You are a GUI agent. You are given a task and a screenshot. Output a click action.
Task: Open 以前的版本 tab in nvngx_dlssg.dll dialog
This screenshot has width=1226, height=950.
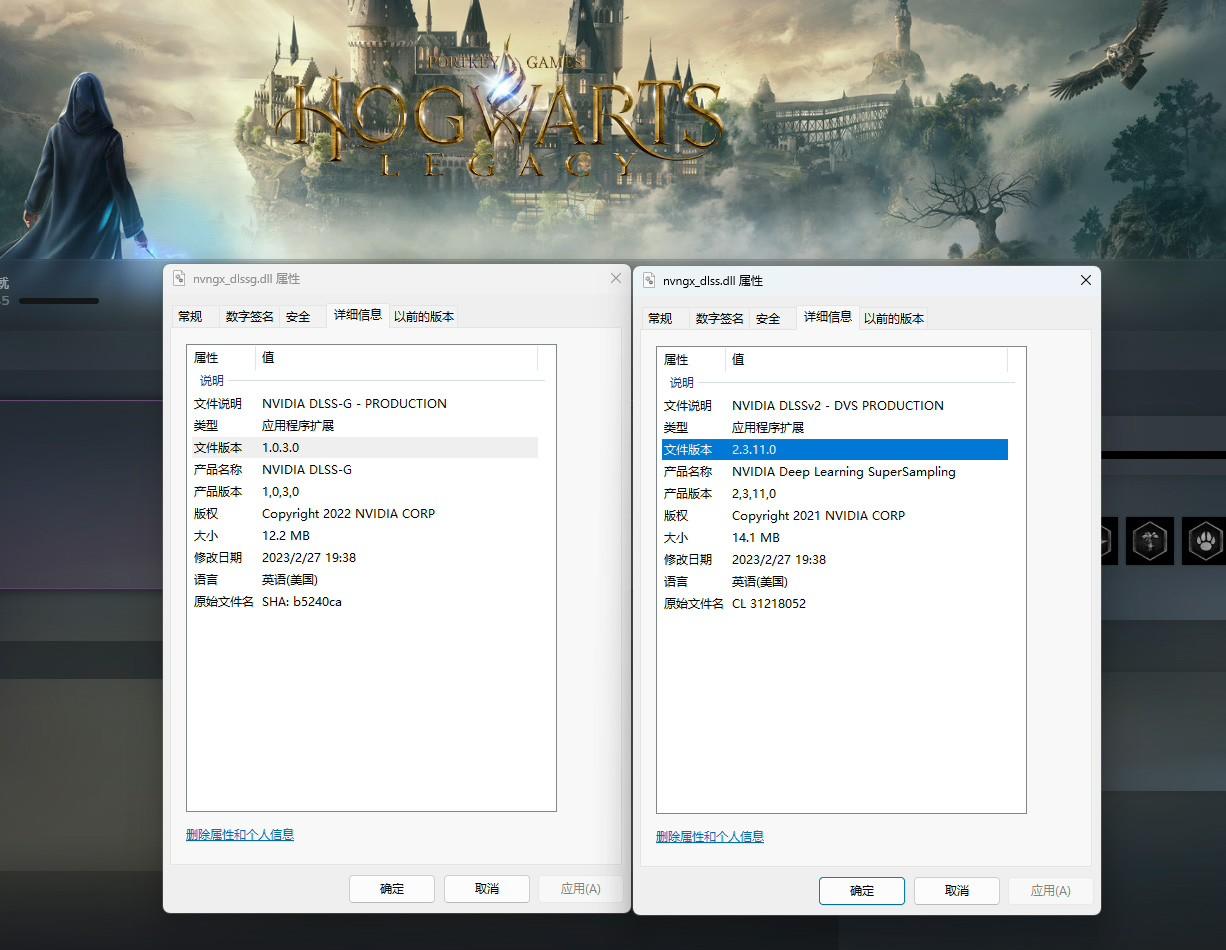[424, 316]
